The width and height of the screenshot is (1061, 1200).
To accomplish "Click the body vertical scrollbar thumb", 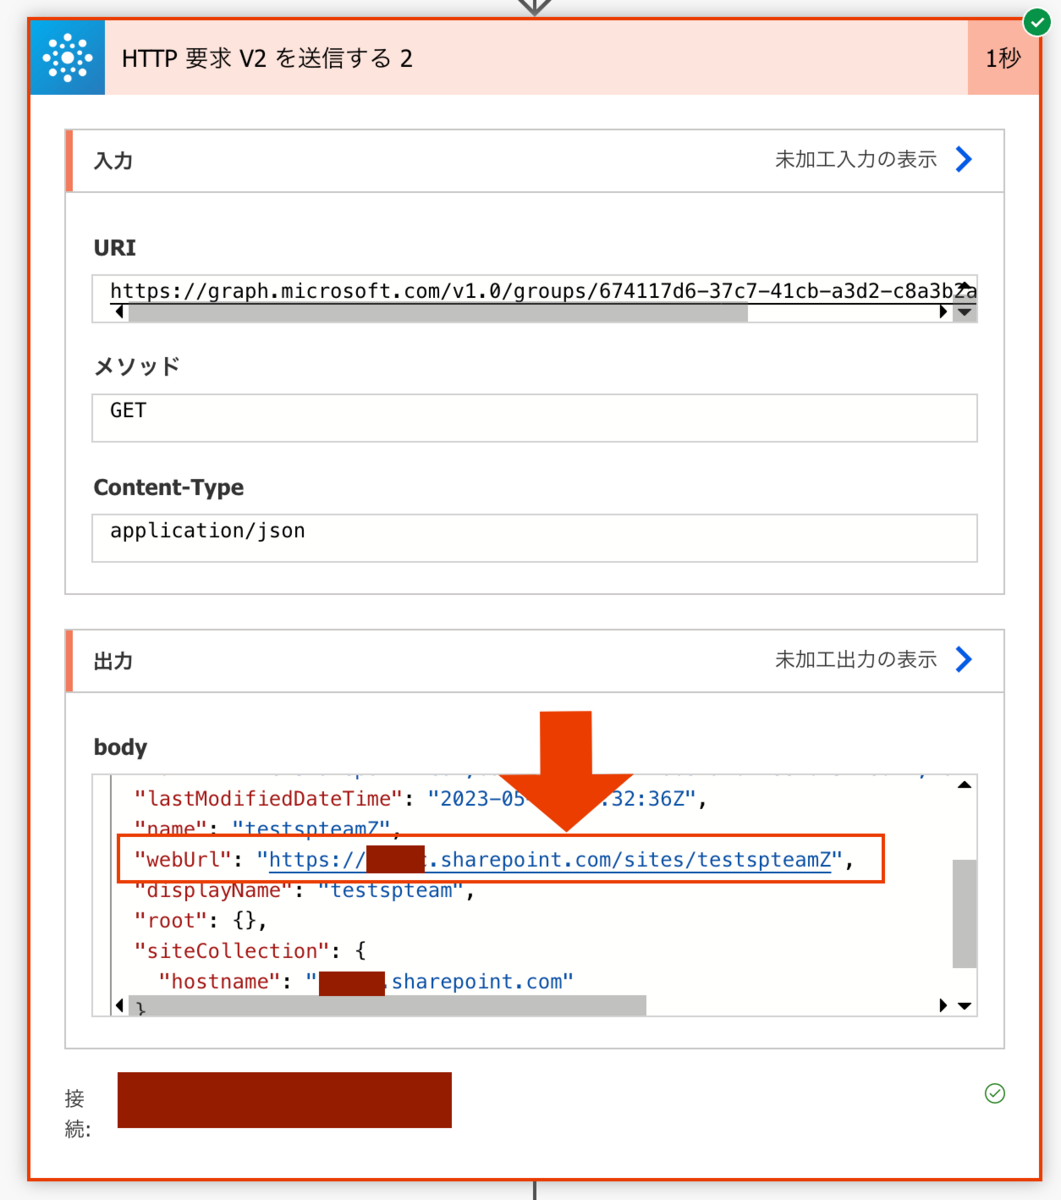I will pyautogui.click(x=964, y=913).
